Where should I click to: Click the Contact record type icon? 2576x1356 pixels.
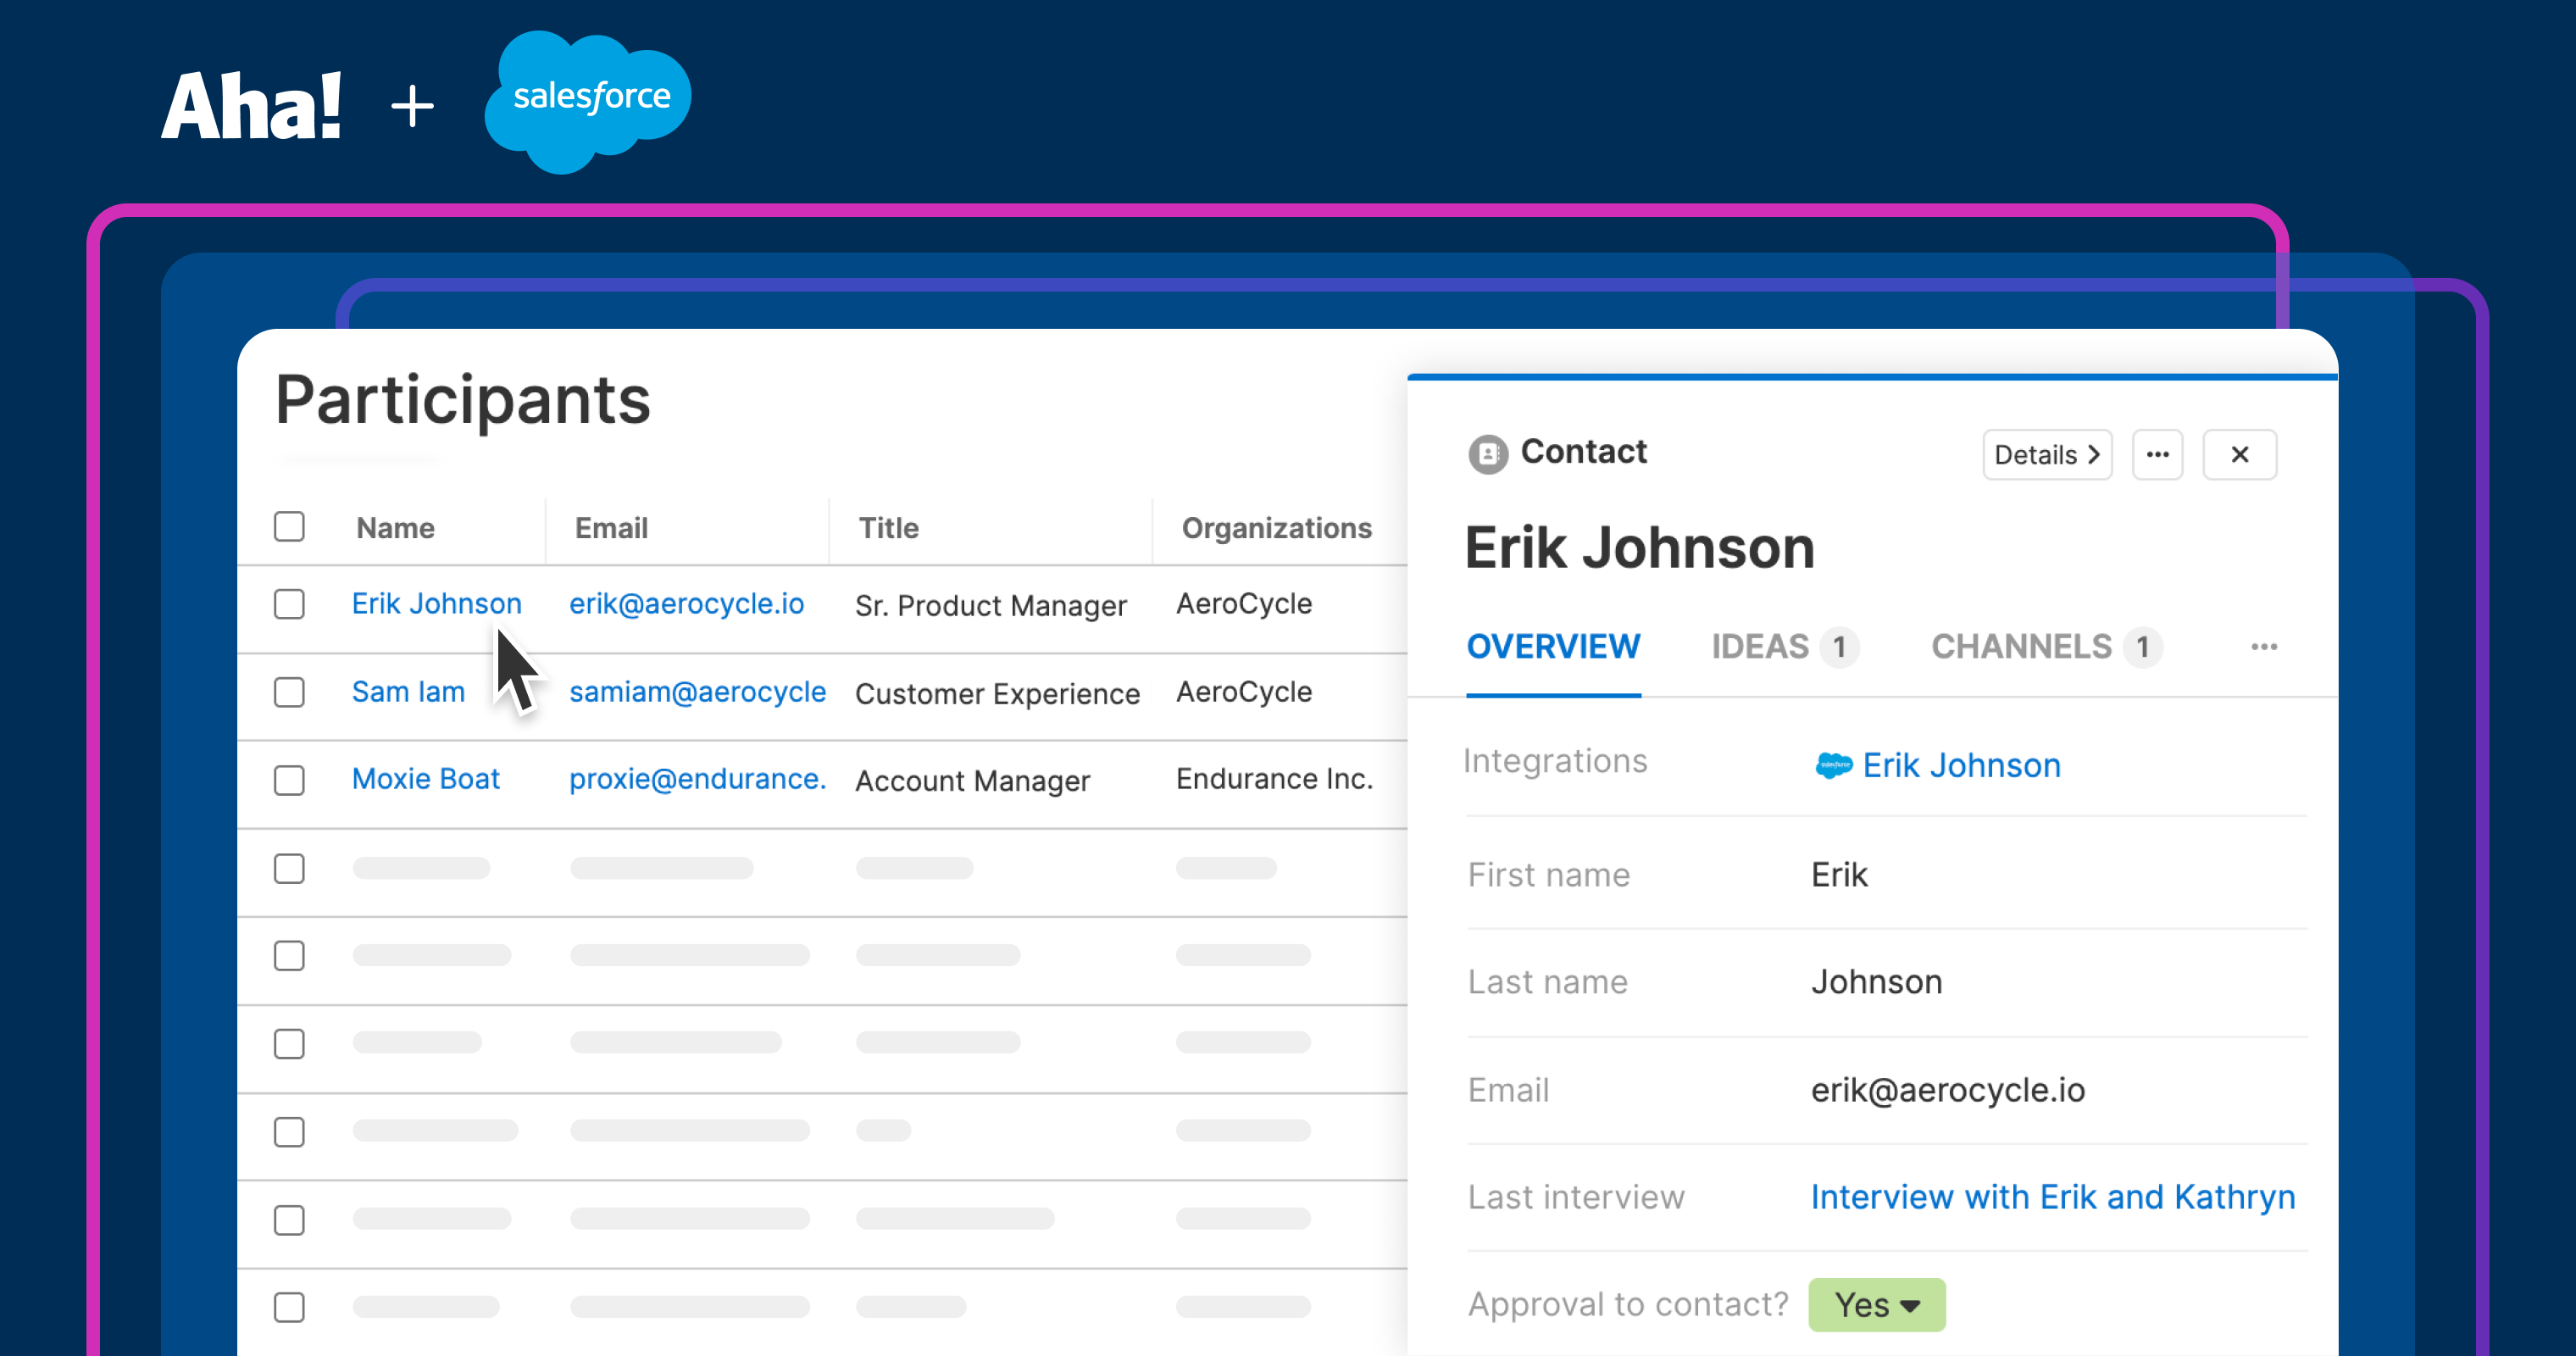pyautogui.click(x=1487, y=454)
